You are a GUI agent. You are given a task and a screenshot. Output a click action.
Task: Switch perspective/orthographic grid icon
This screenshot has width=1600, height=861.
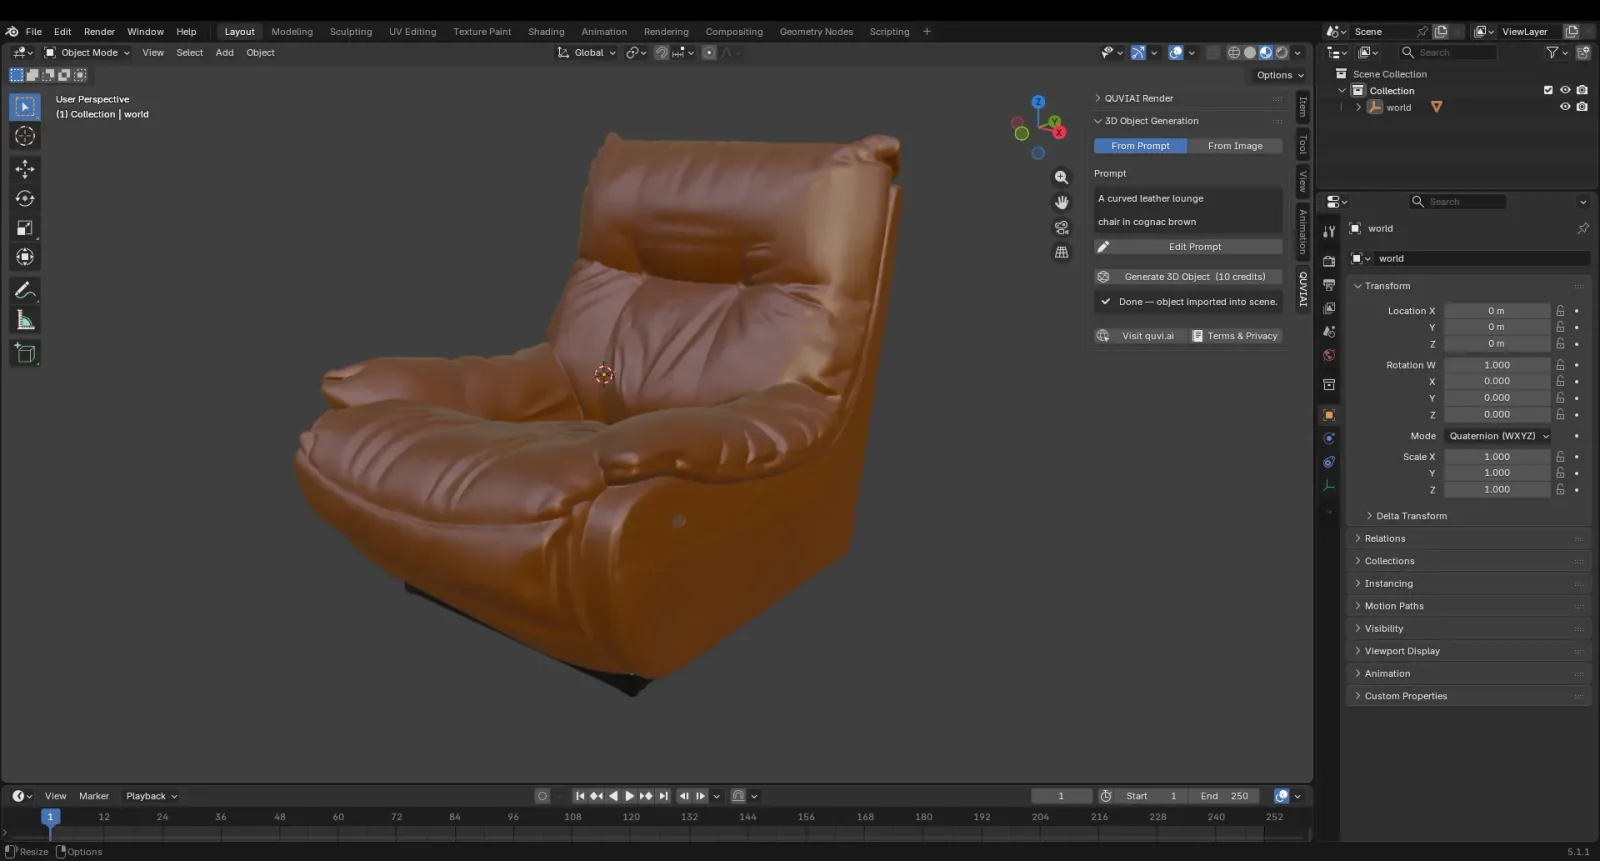pyautogui.click(x=1061, y=252)
